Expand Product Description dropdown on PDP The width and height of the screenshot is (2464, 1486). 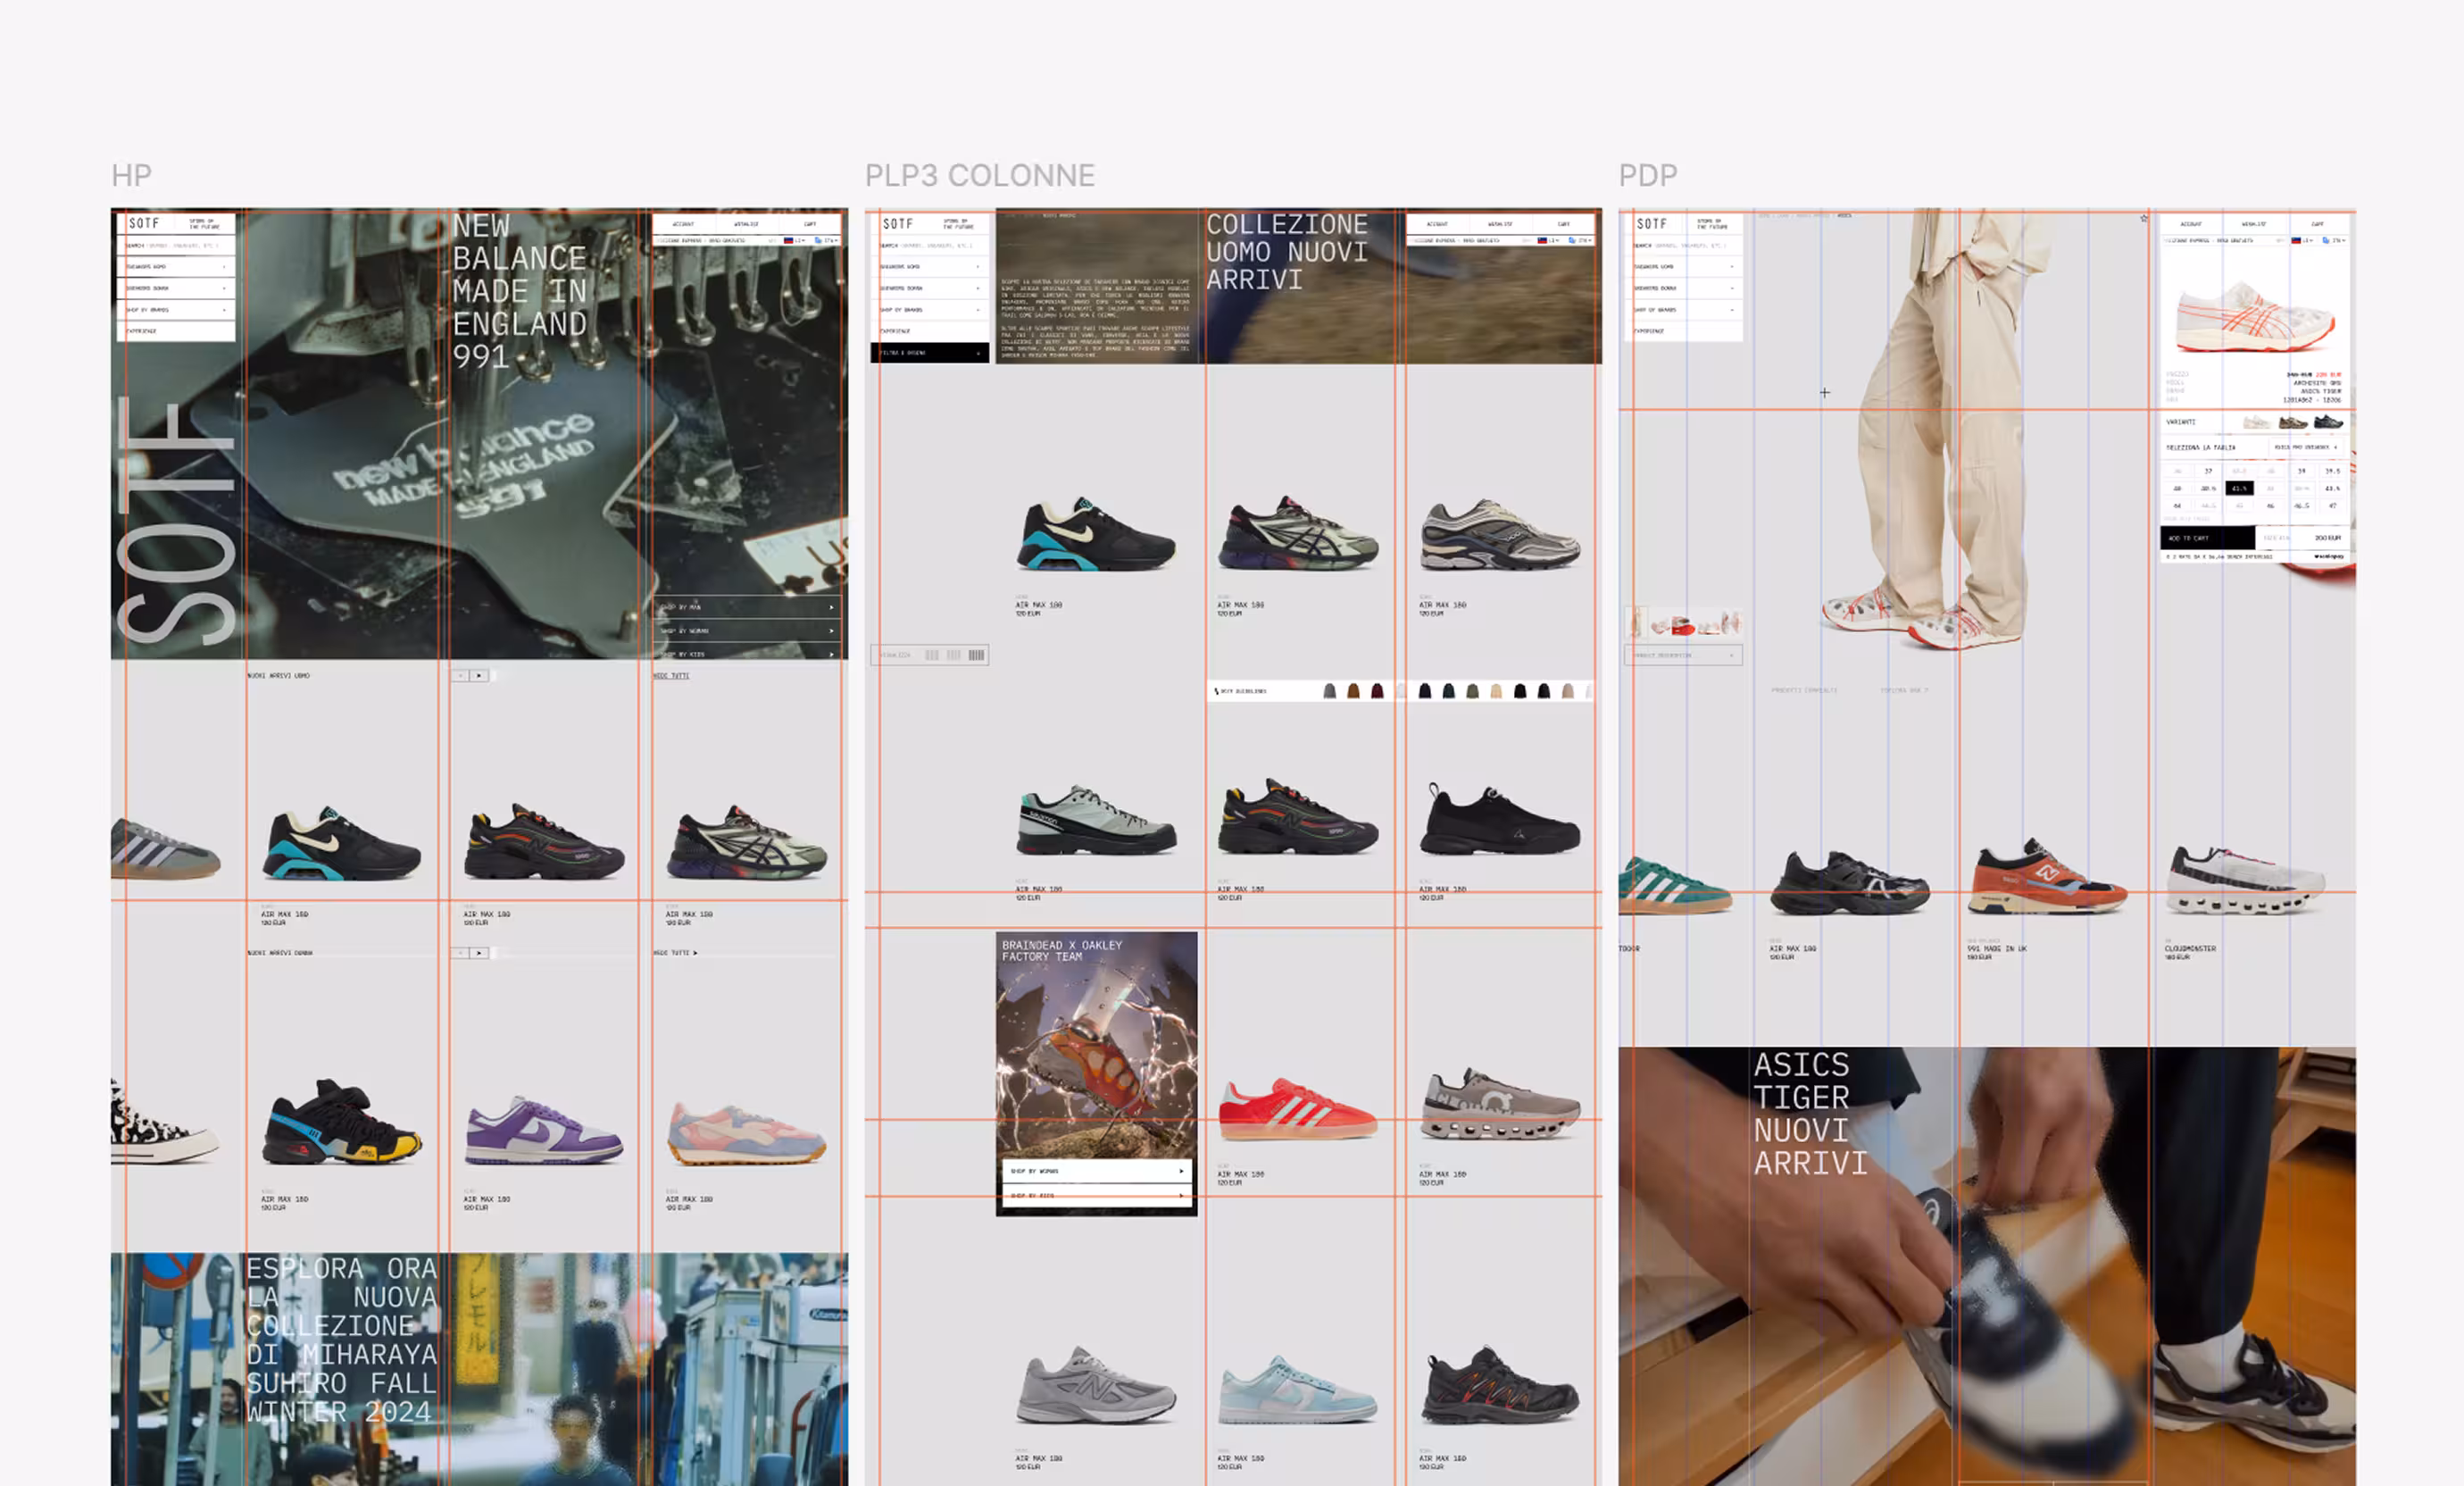pyautogui.click(x=1683, y=656)
